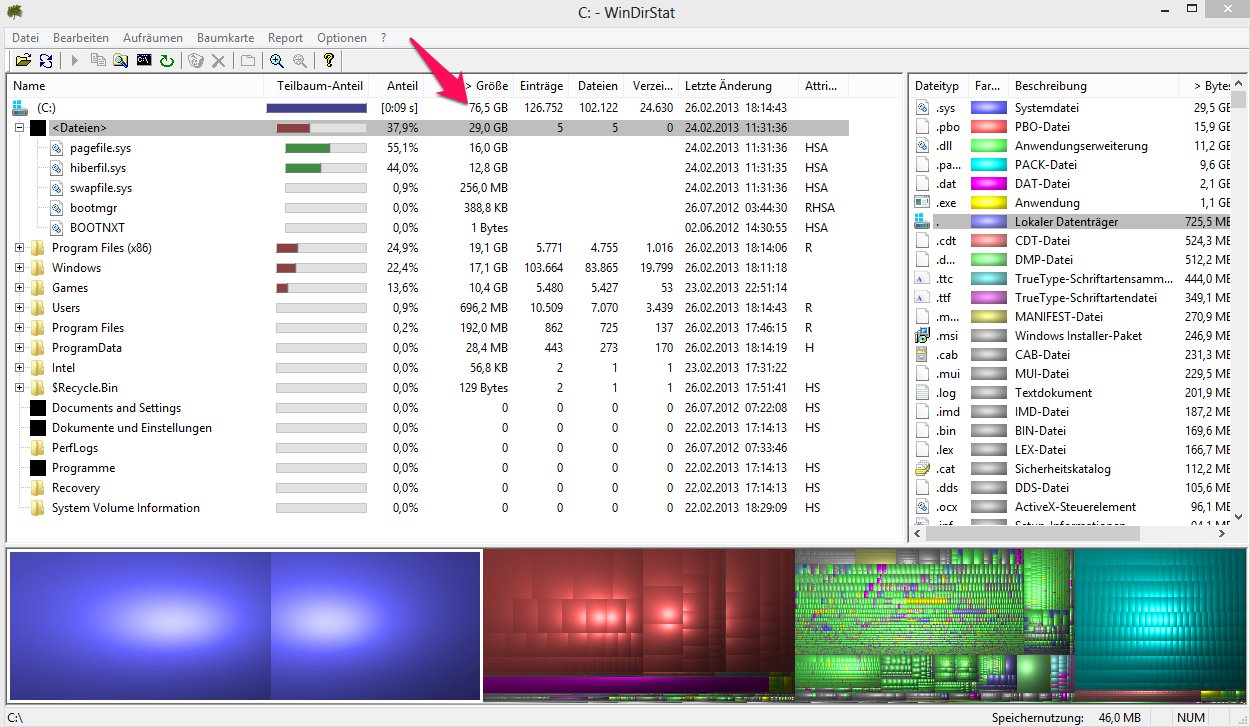Click the Refresh All toolbar icon
1250x727 pixels.
pyautogui.click(x=46, y=61)
